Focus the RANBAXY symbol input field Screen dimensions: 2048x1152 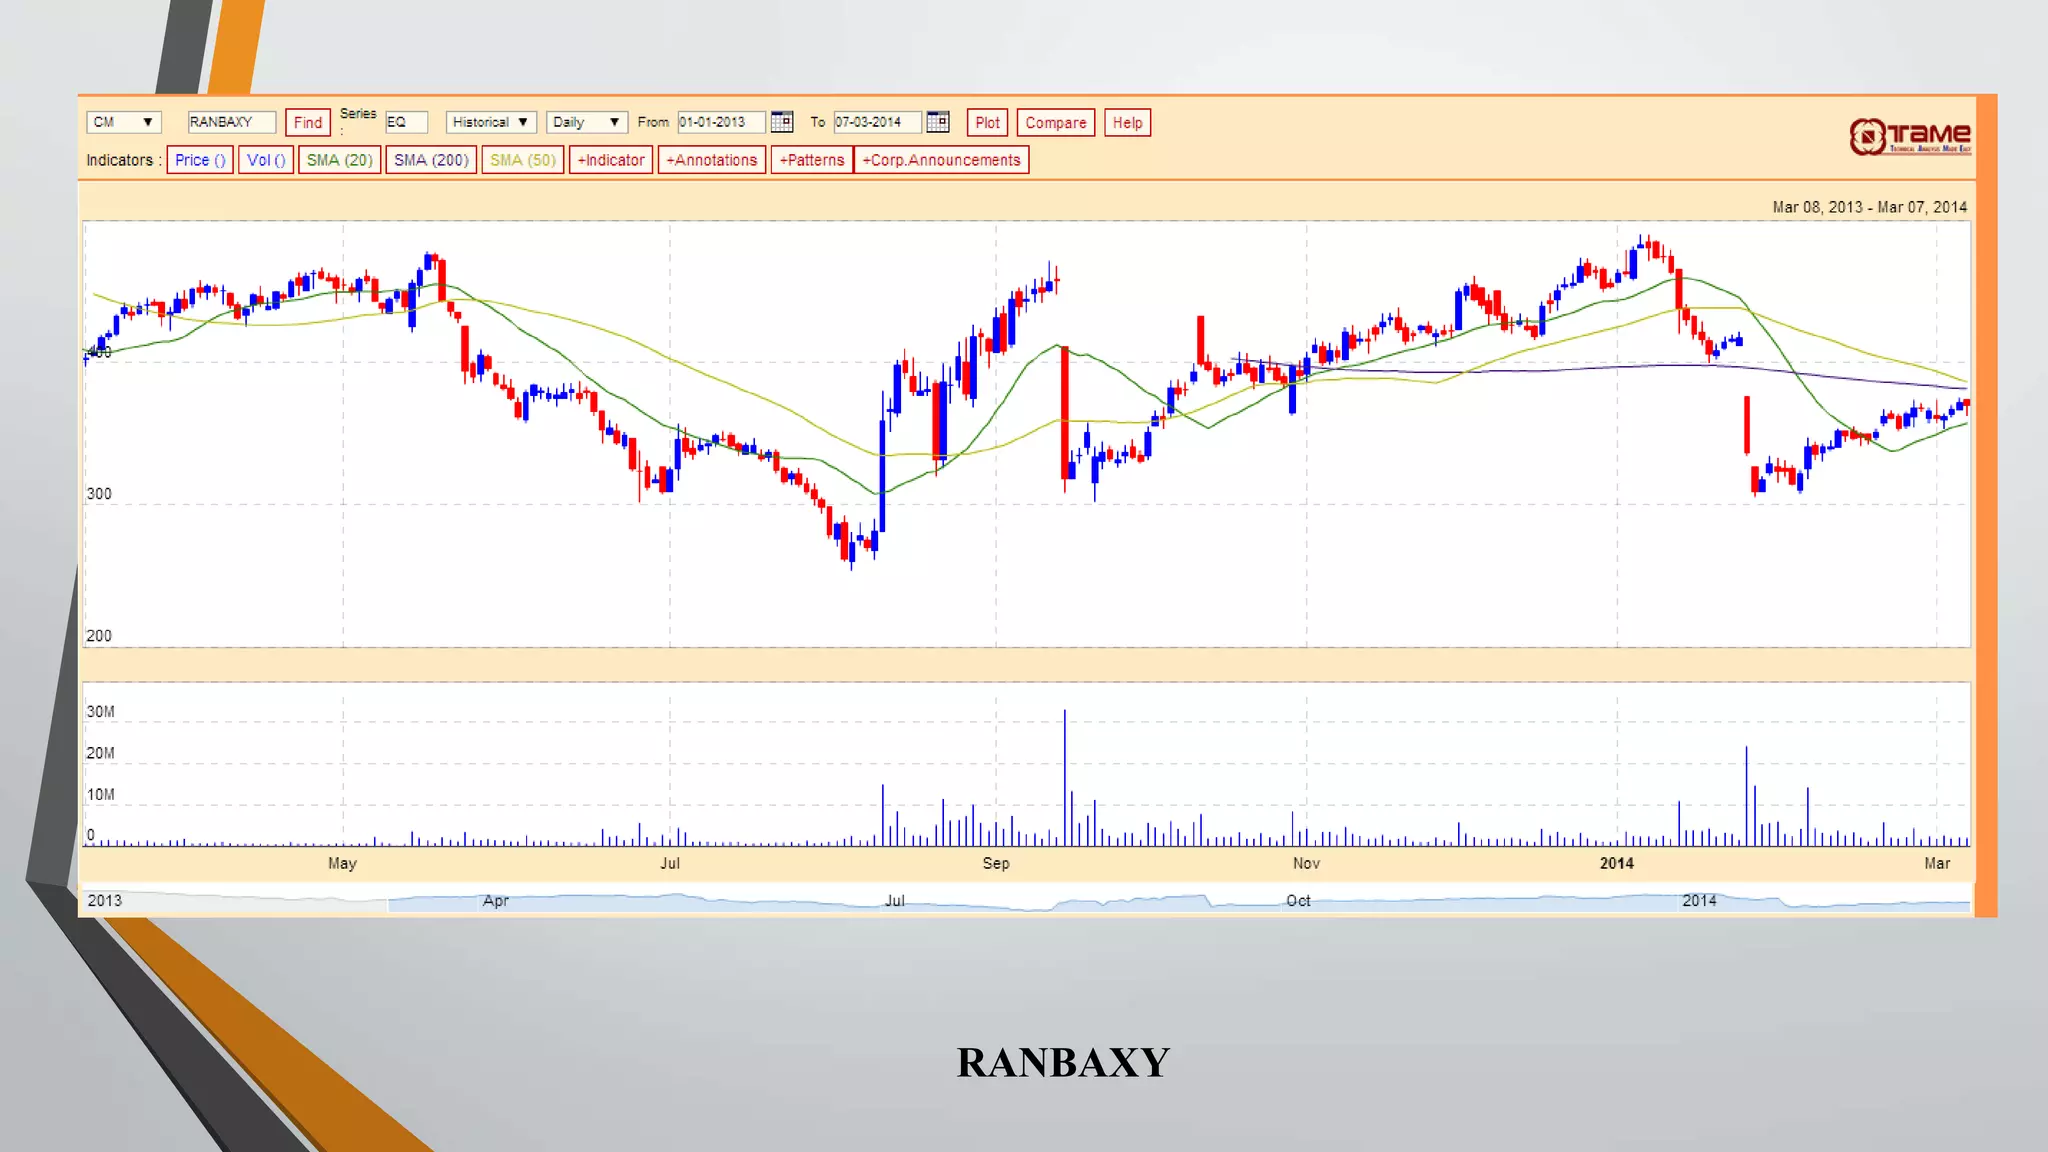[x=231, y=122]
